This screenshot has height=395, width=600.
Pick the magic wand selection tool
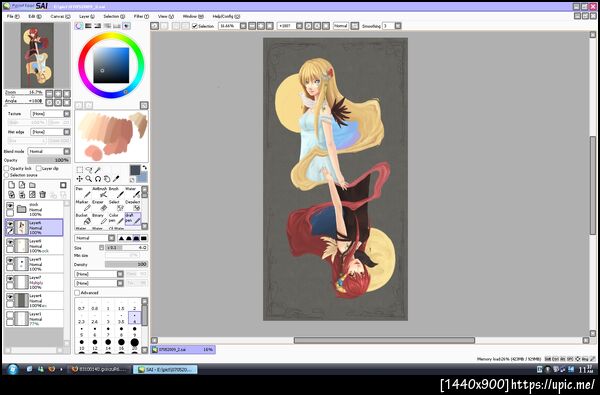(x=98, y=170)
